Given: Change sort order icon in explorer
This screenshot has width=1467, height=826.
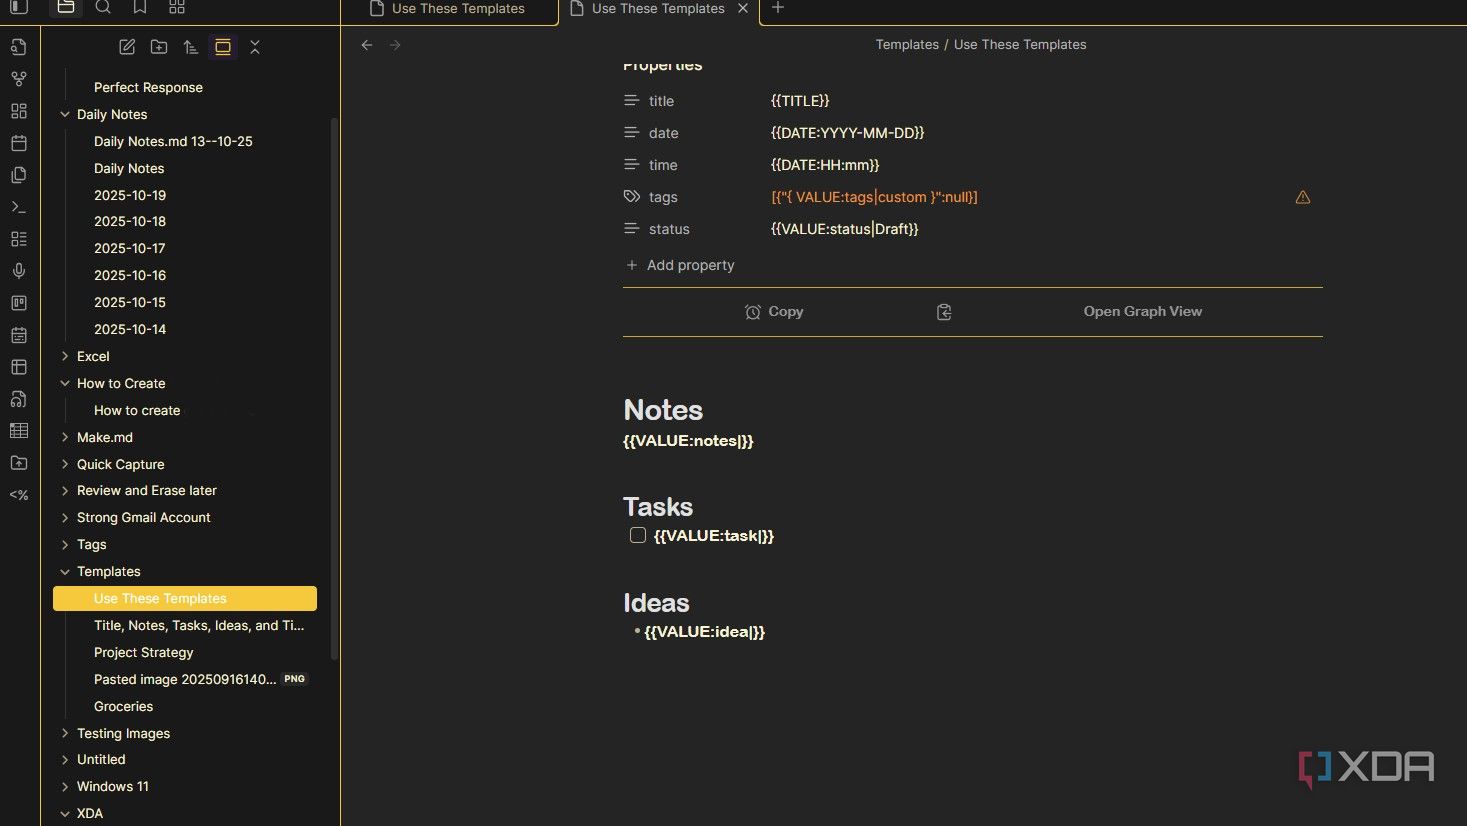Looking at the screenshot, I should [191, 47].
